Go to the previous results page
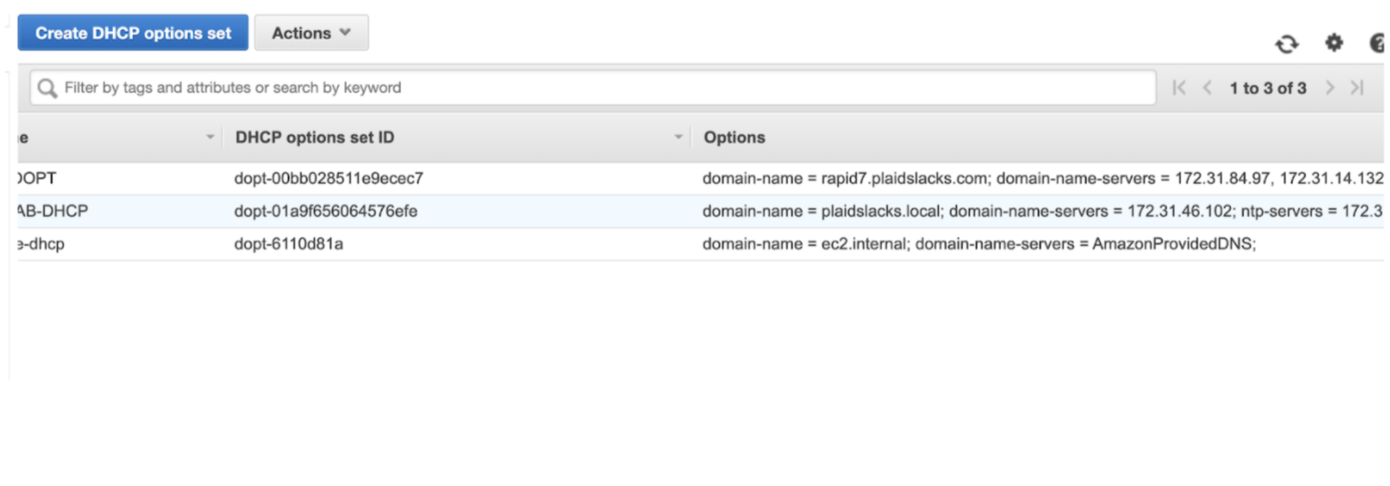 coord(1207,88)
